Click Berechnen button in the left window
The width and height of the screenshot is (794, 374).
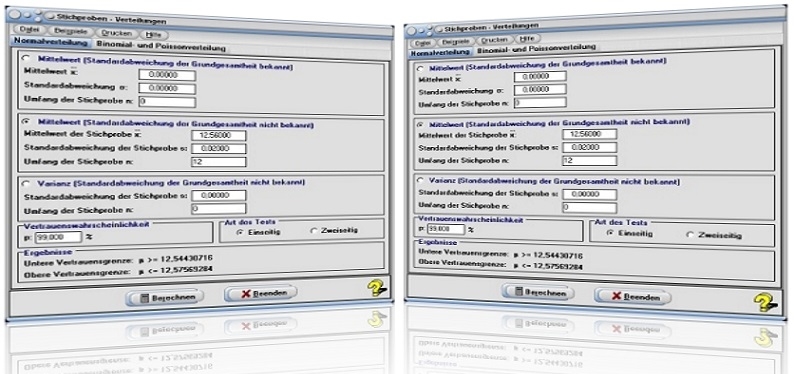(165, 297)
